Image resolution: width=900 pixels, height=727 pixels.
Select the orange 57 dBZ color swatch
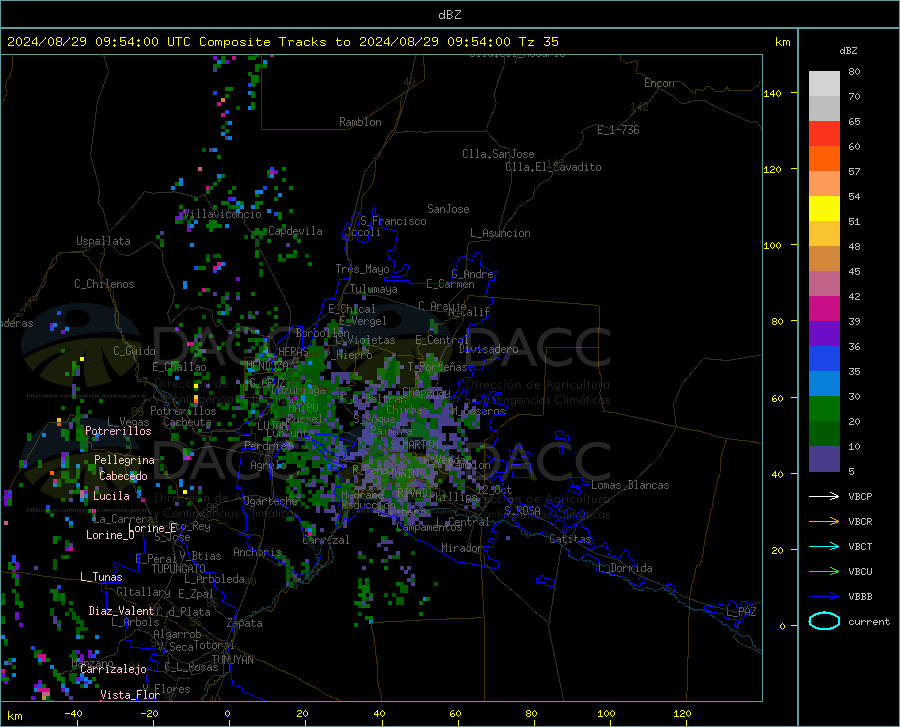click(x=824, y=159)
